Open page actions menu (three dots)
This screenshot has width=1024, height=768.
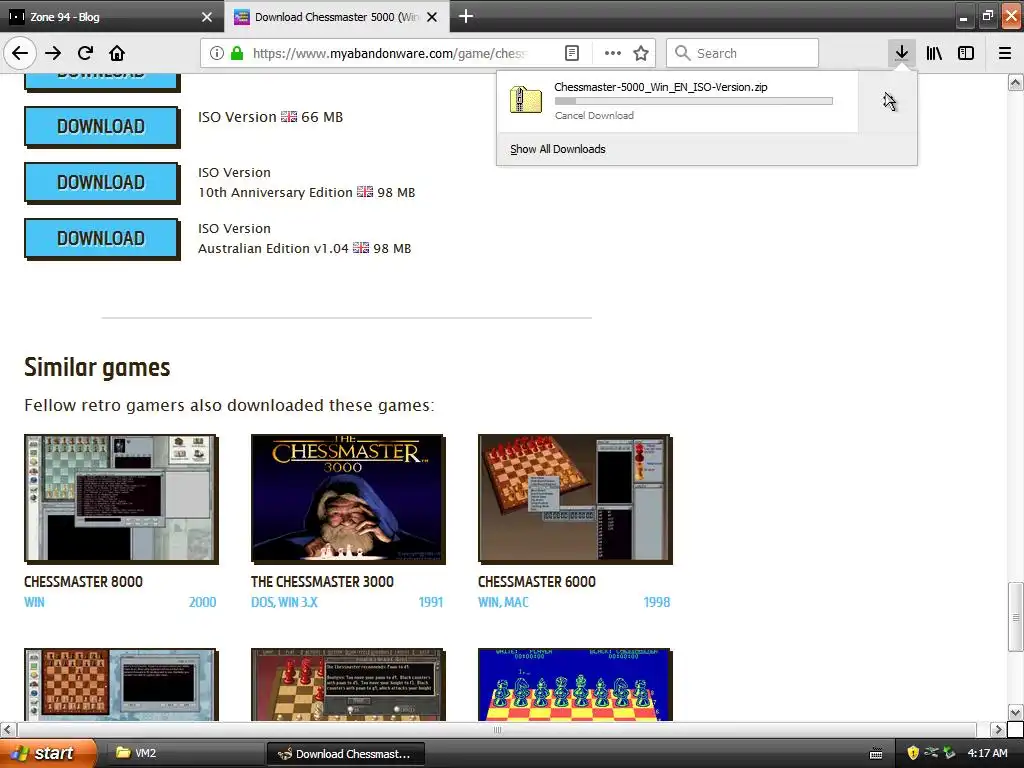click(x=613, y=53)
